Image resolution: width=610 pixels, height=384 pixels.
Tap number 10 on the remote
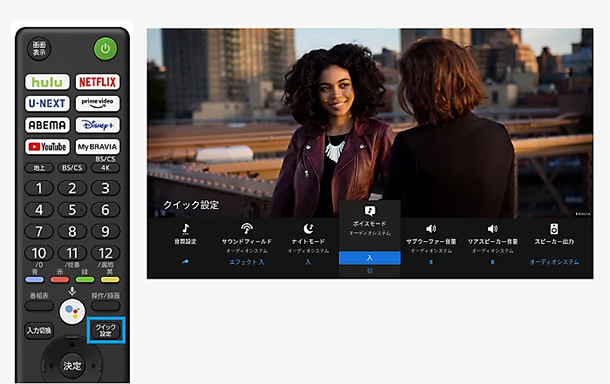coord(39,253)
